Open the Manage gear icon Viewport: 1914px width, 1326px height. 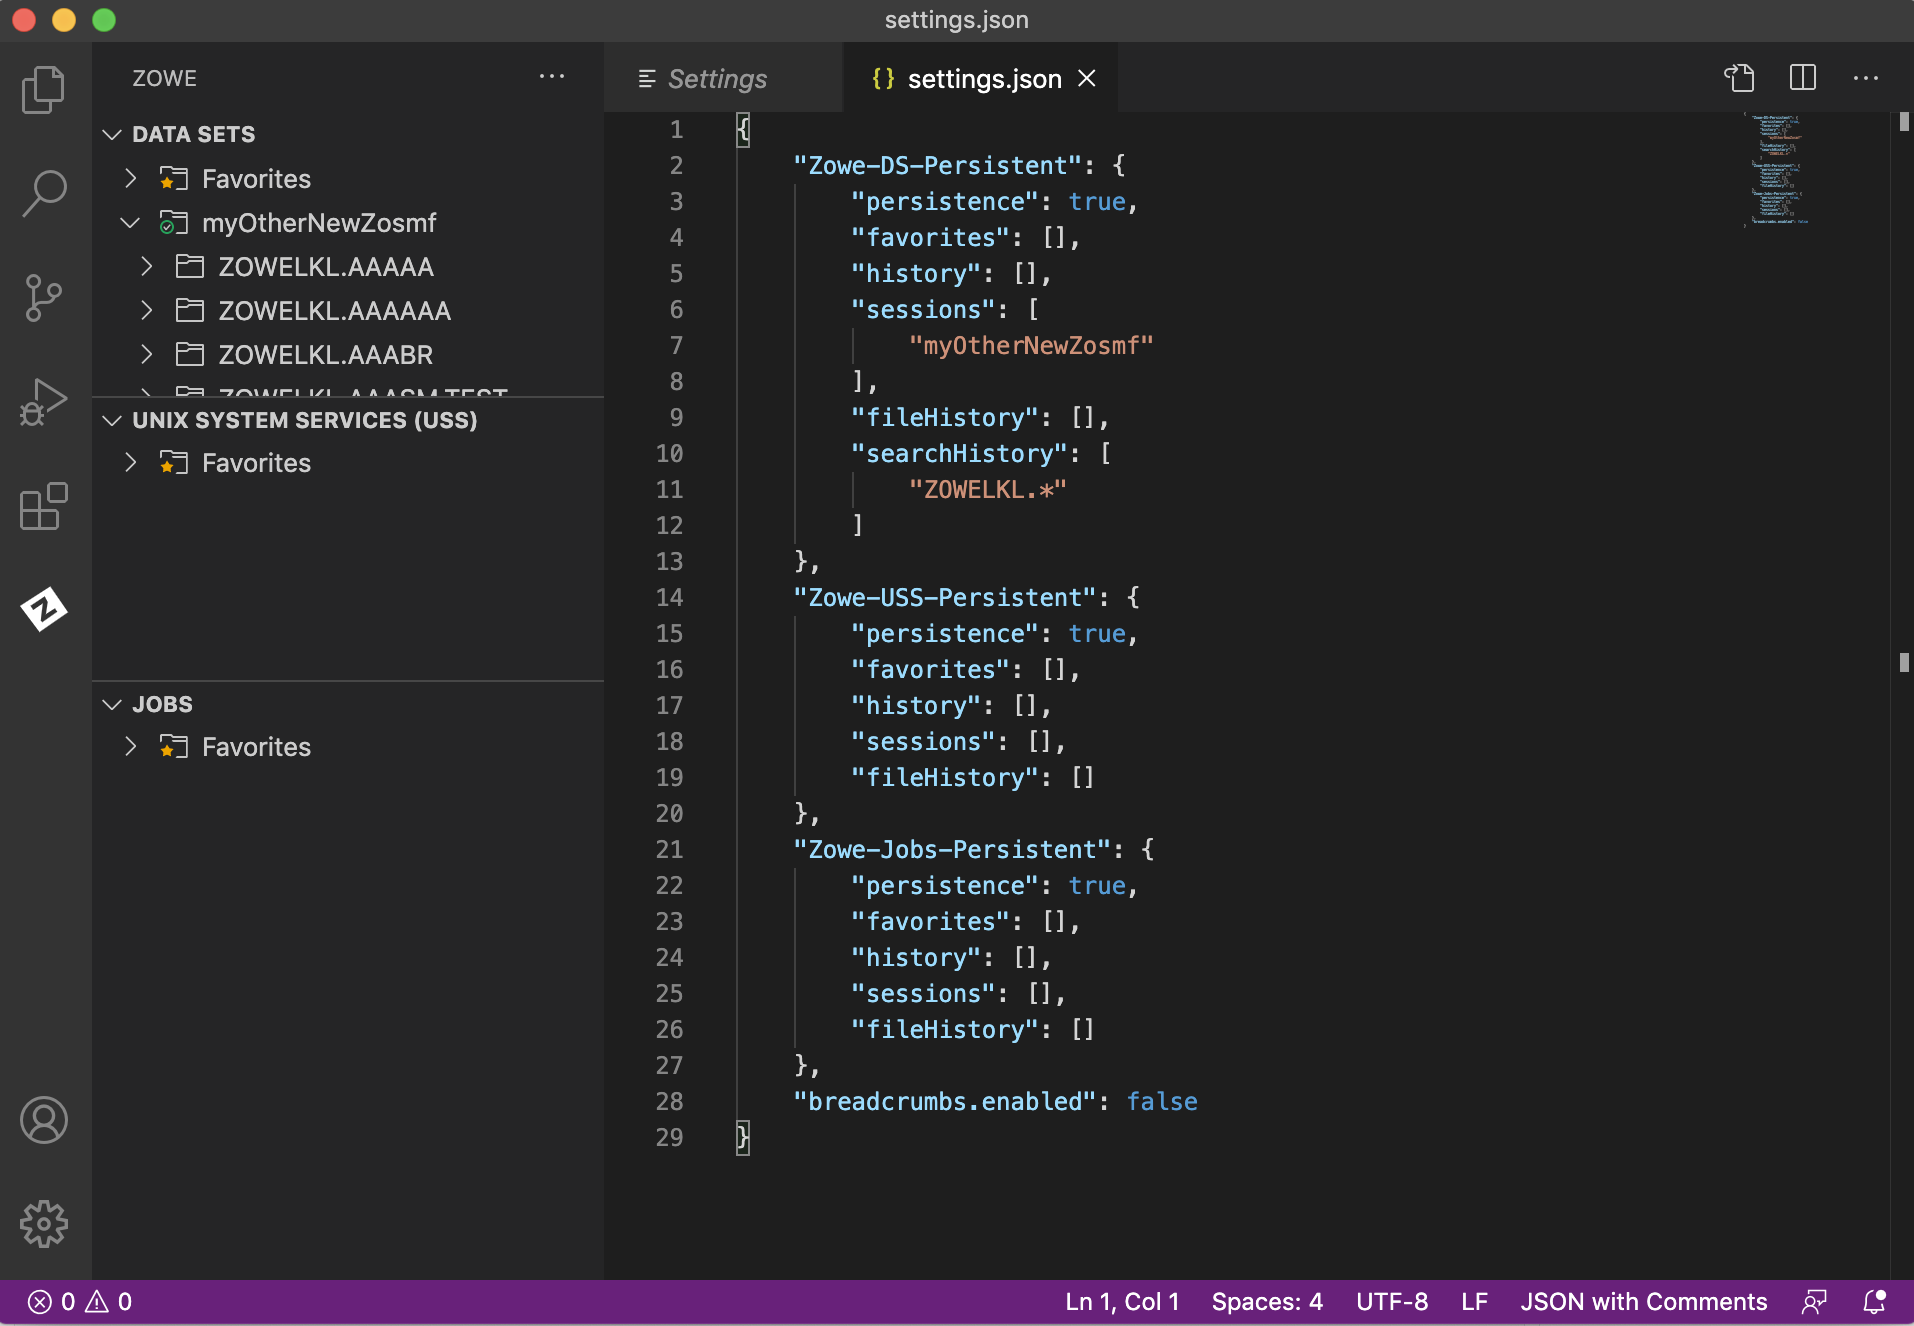(42, 1223)
